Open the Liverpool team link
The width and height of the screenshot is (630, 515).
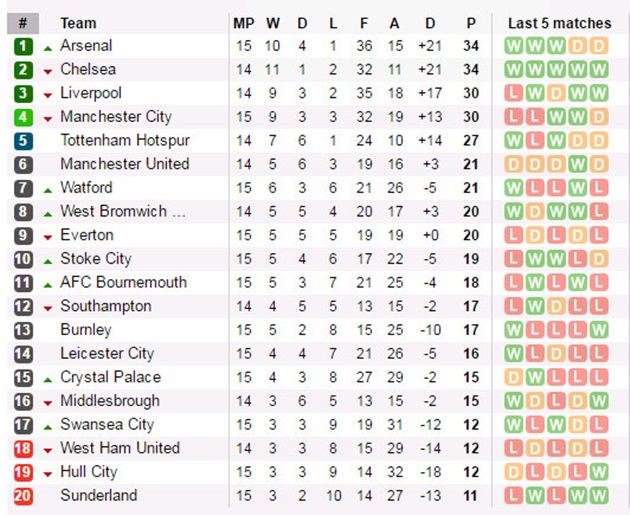[90, 93]
